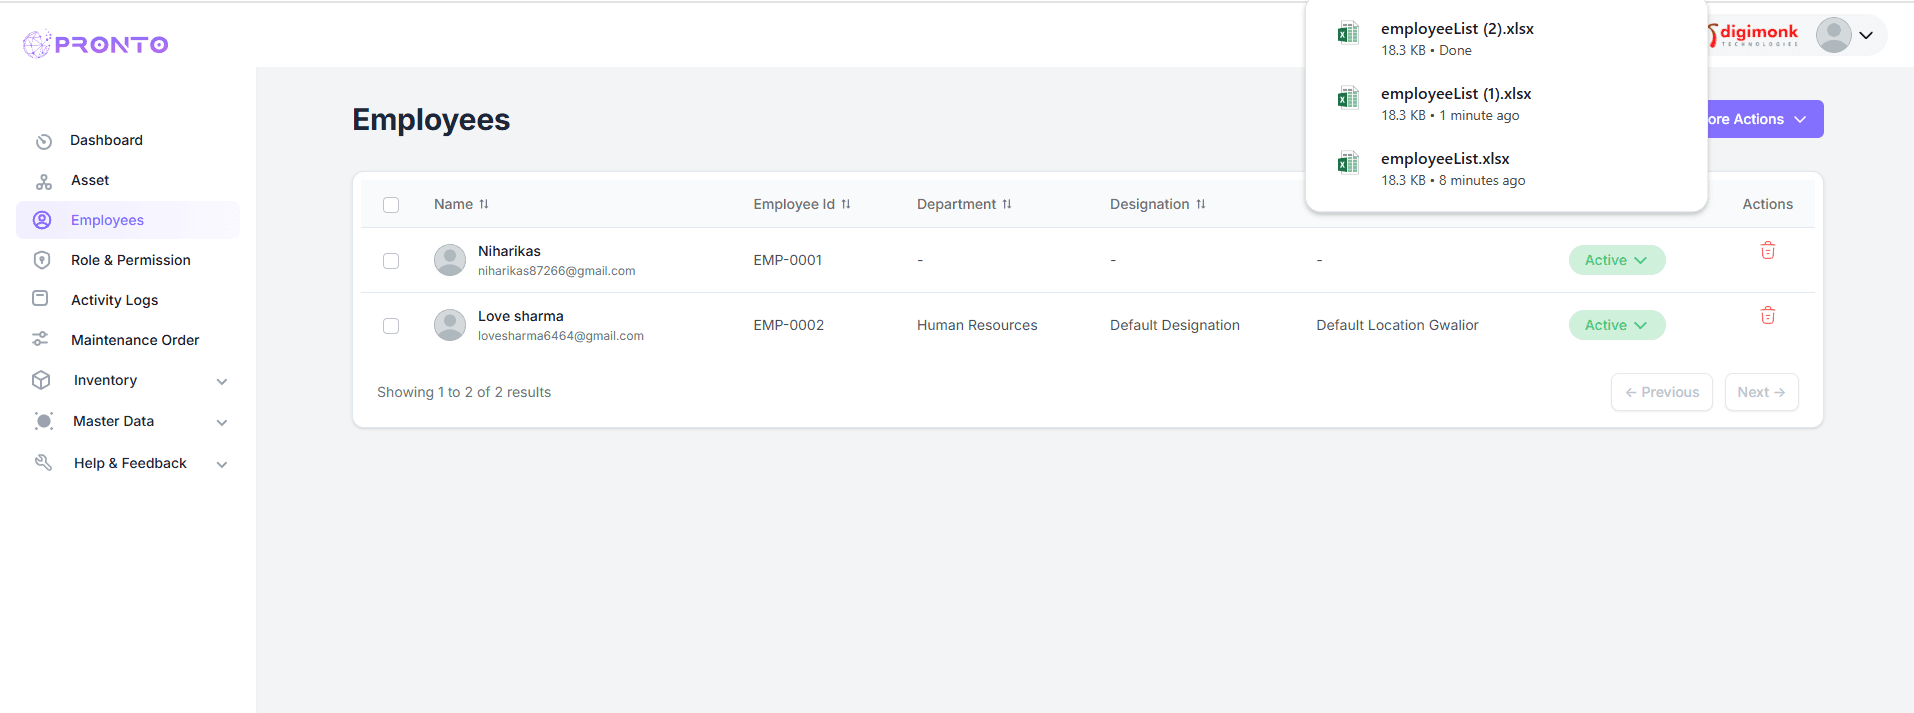This screenshot has width=1914, height=713.
Task: Toggle the select-all employees checkbox
Action: click(391, 205)
